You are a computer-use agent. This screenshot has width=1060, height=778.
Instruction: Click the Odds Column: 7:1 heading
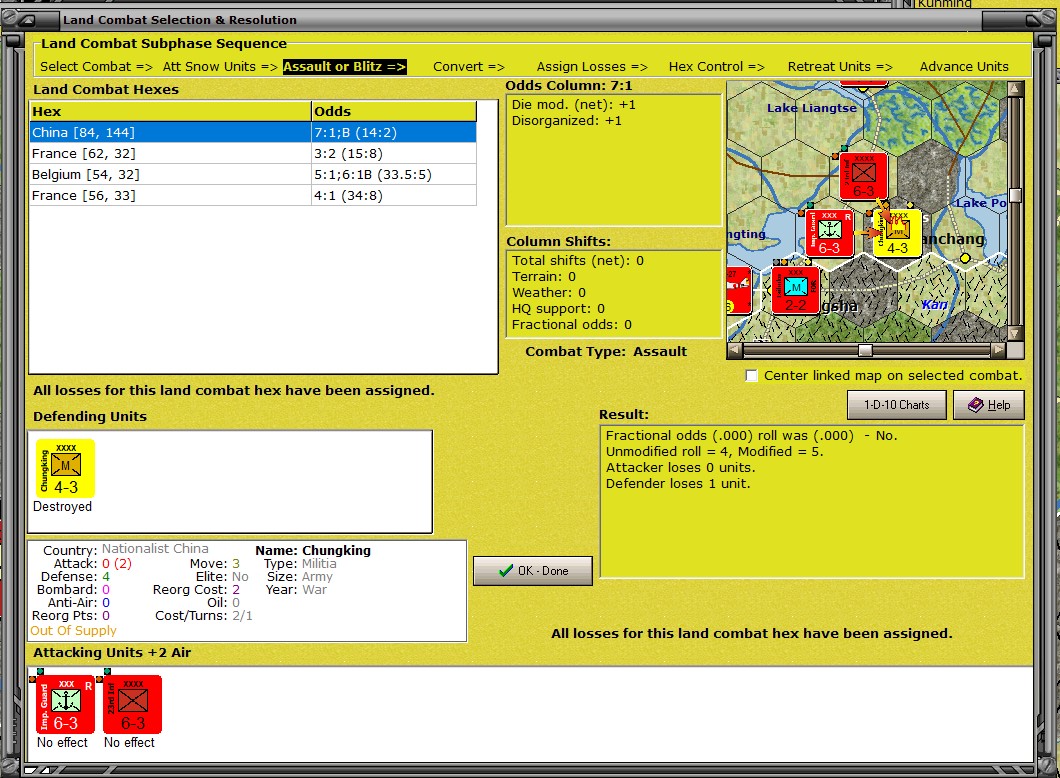tap(569, 86)
